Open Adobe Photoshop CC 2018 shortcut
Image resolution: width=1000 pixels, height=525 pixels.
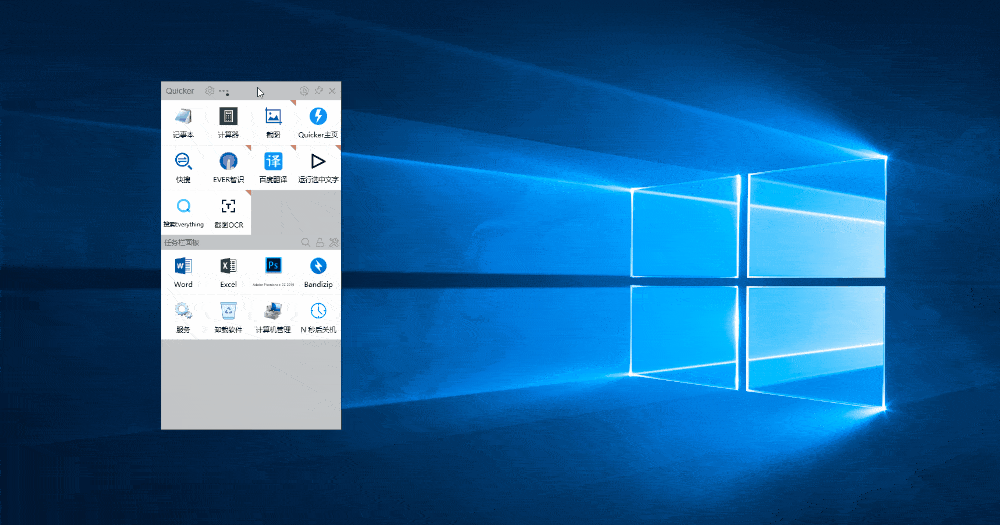[x=273, y=272]
